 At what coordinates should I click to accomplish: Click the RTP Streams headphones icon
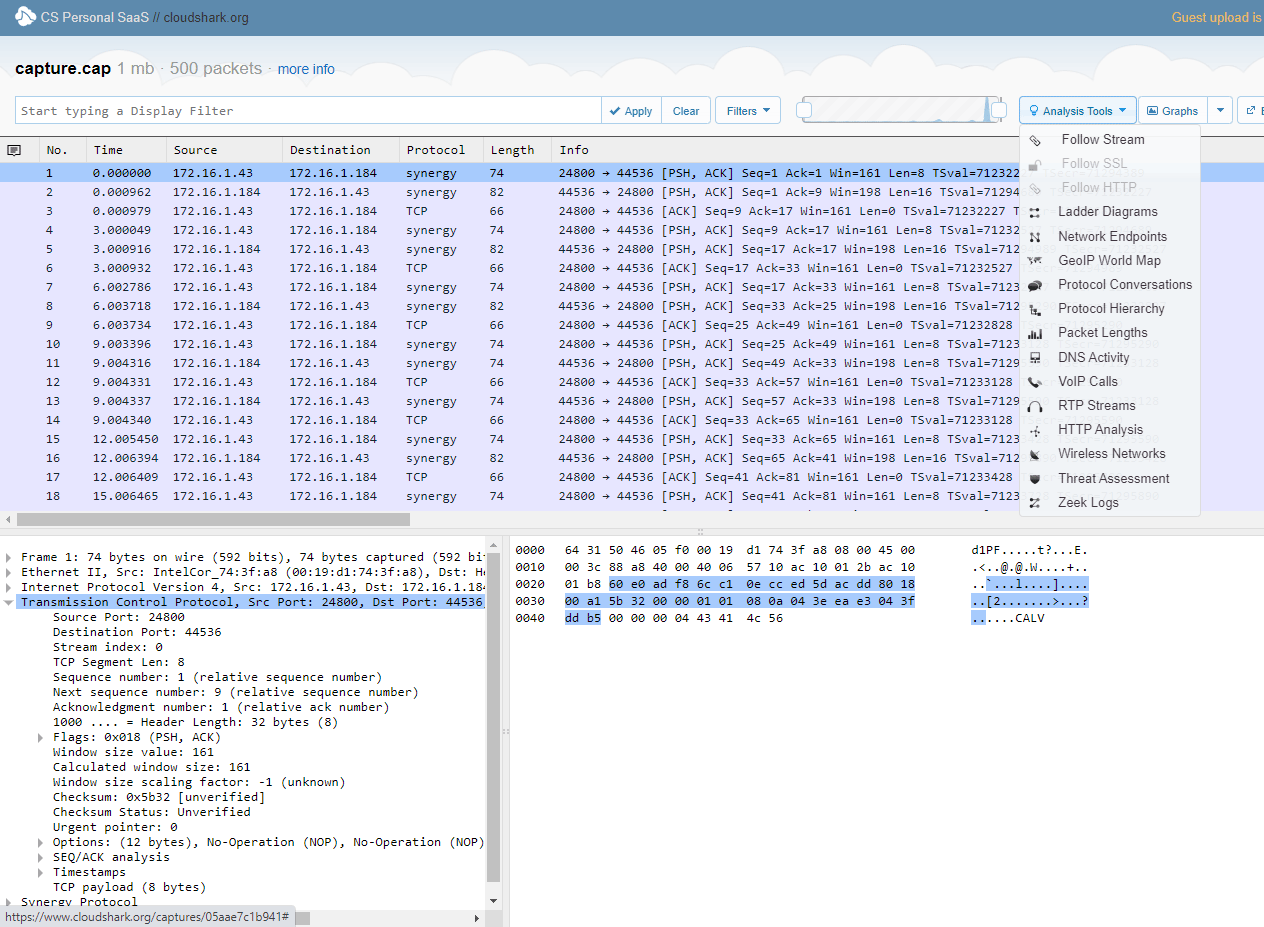(x=1036, y=406)
